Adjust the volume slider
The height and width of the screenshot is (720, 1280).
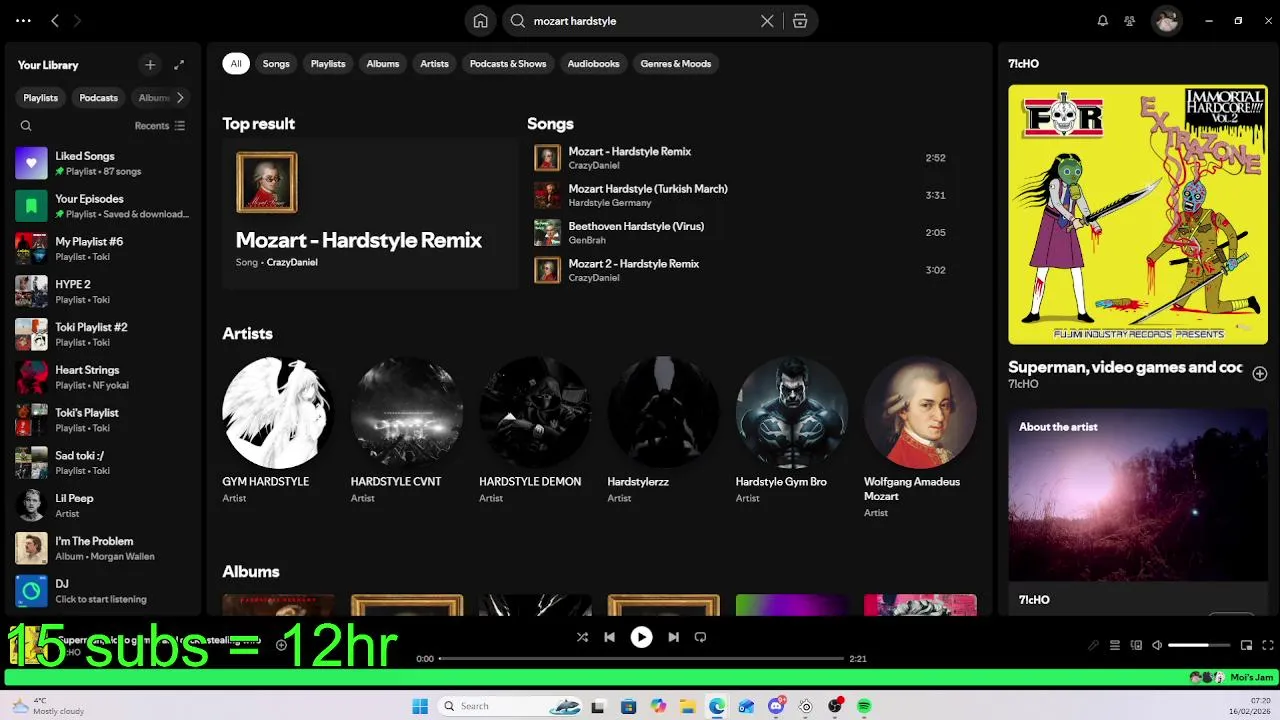point(1198,645)
